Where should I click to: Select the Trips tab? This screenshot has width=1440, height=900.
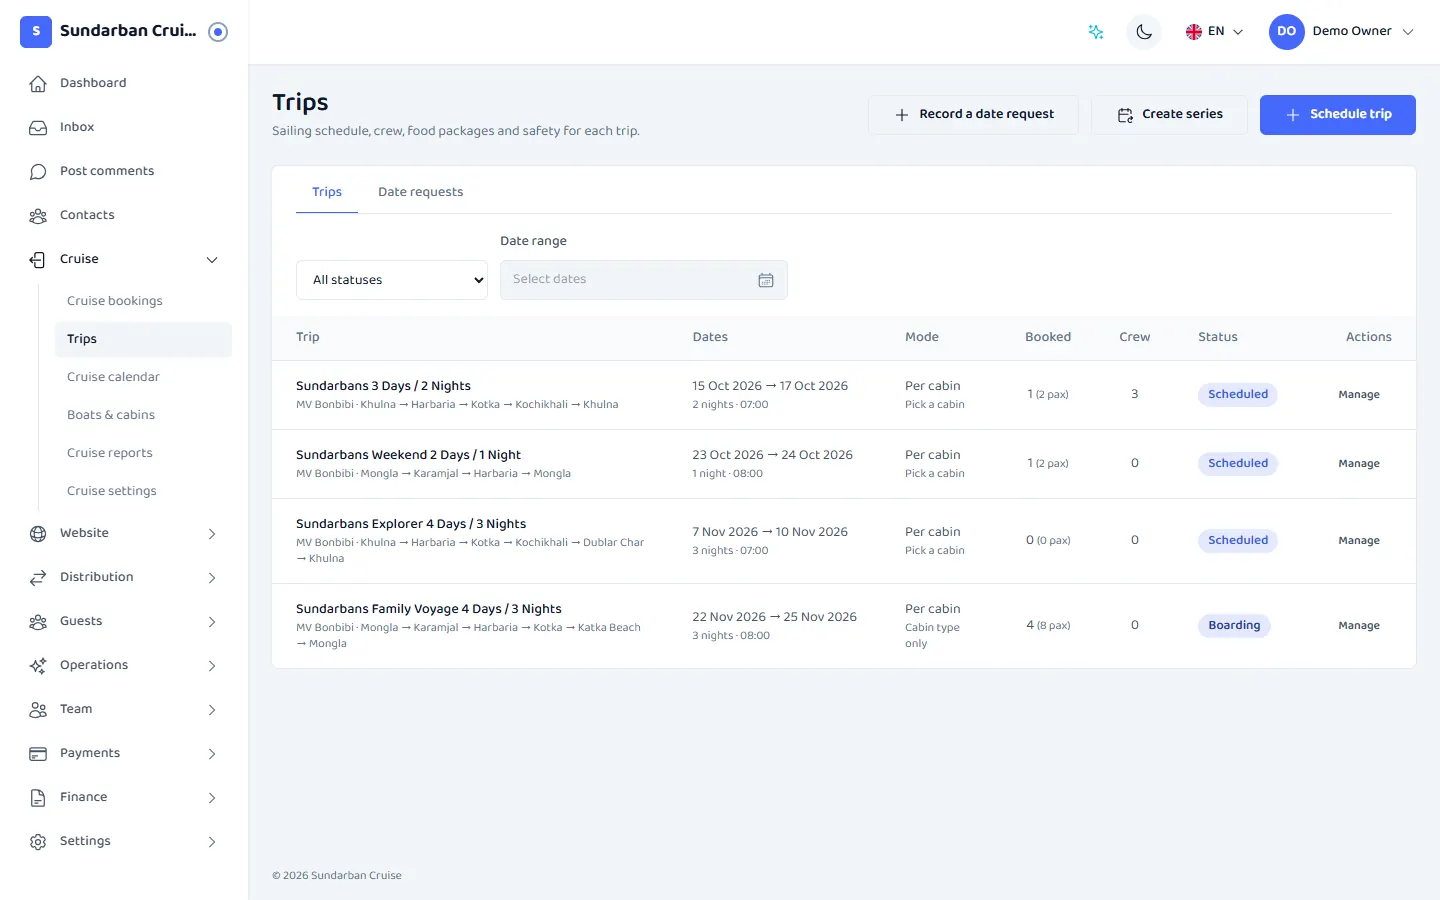click(327, 192)
